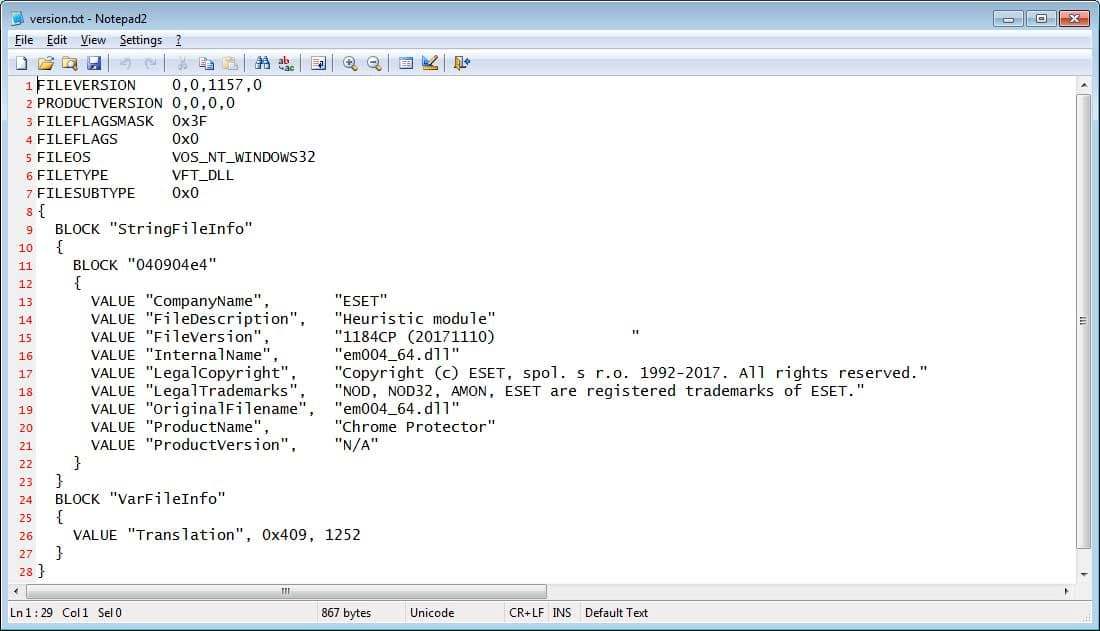This screenshot has width=1100, height=631.
Task: Click the Exit toolbar icon
Action: (x=462, y=63)
